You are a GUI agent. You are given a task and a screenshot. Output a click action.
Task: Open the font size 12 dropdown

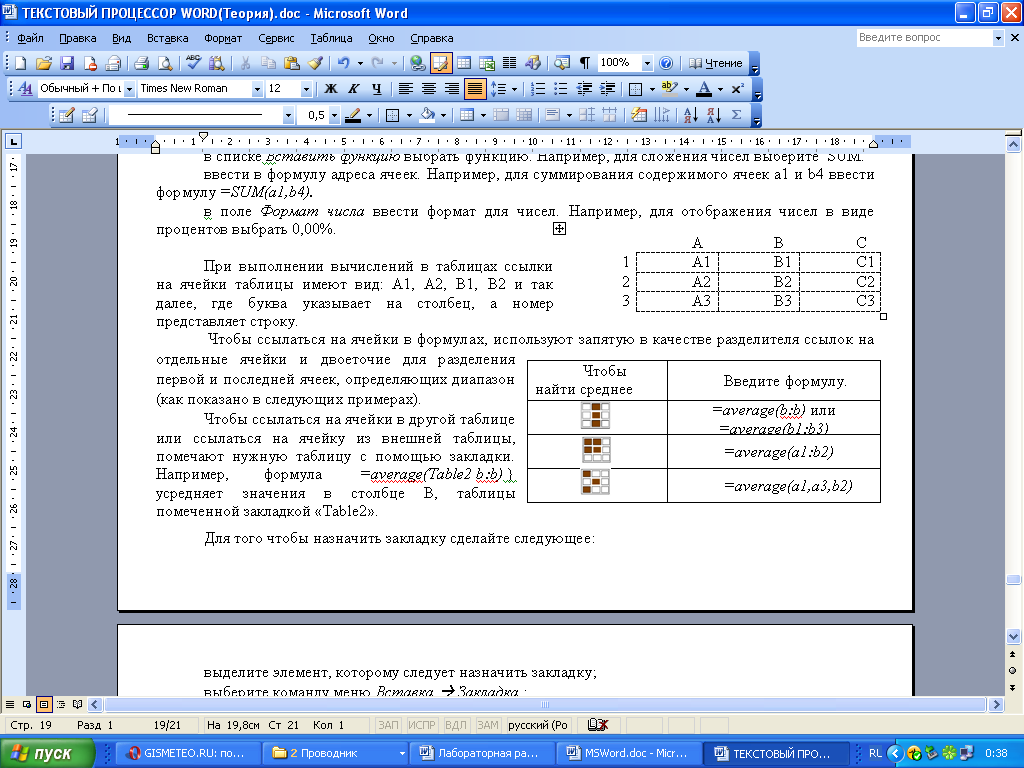tap(306, 88)
